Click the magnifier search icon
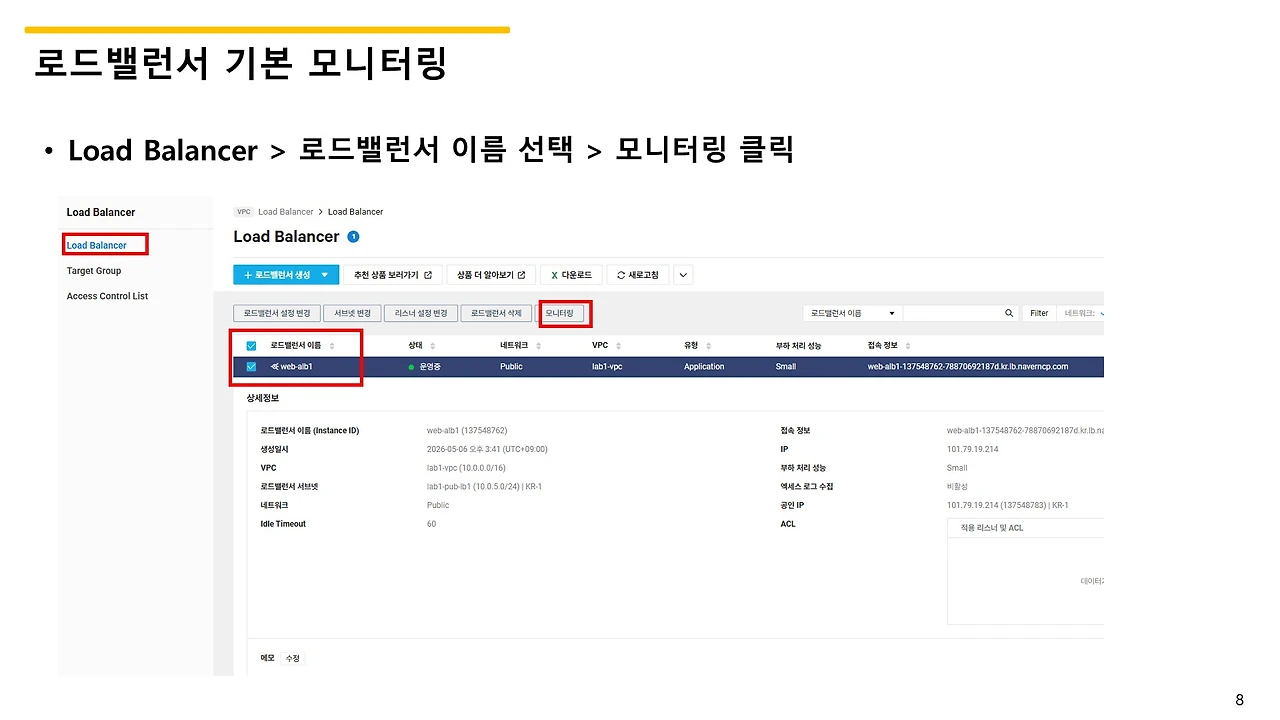Image resolution: width=1280 pixels, height=720 pixels. [1009, 313]
